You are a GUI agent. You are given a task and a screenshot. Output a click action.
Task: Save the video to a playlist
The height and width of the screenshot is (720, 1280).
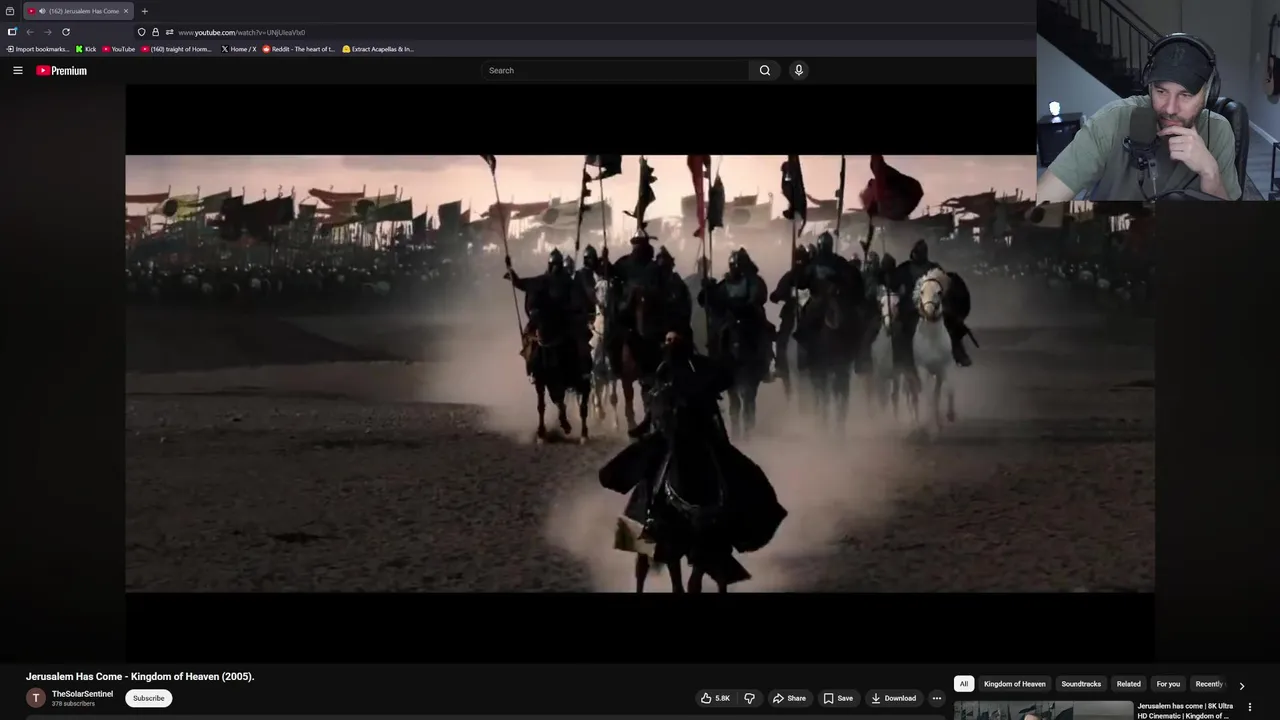tap(838, 698)
